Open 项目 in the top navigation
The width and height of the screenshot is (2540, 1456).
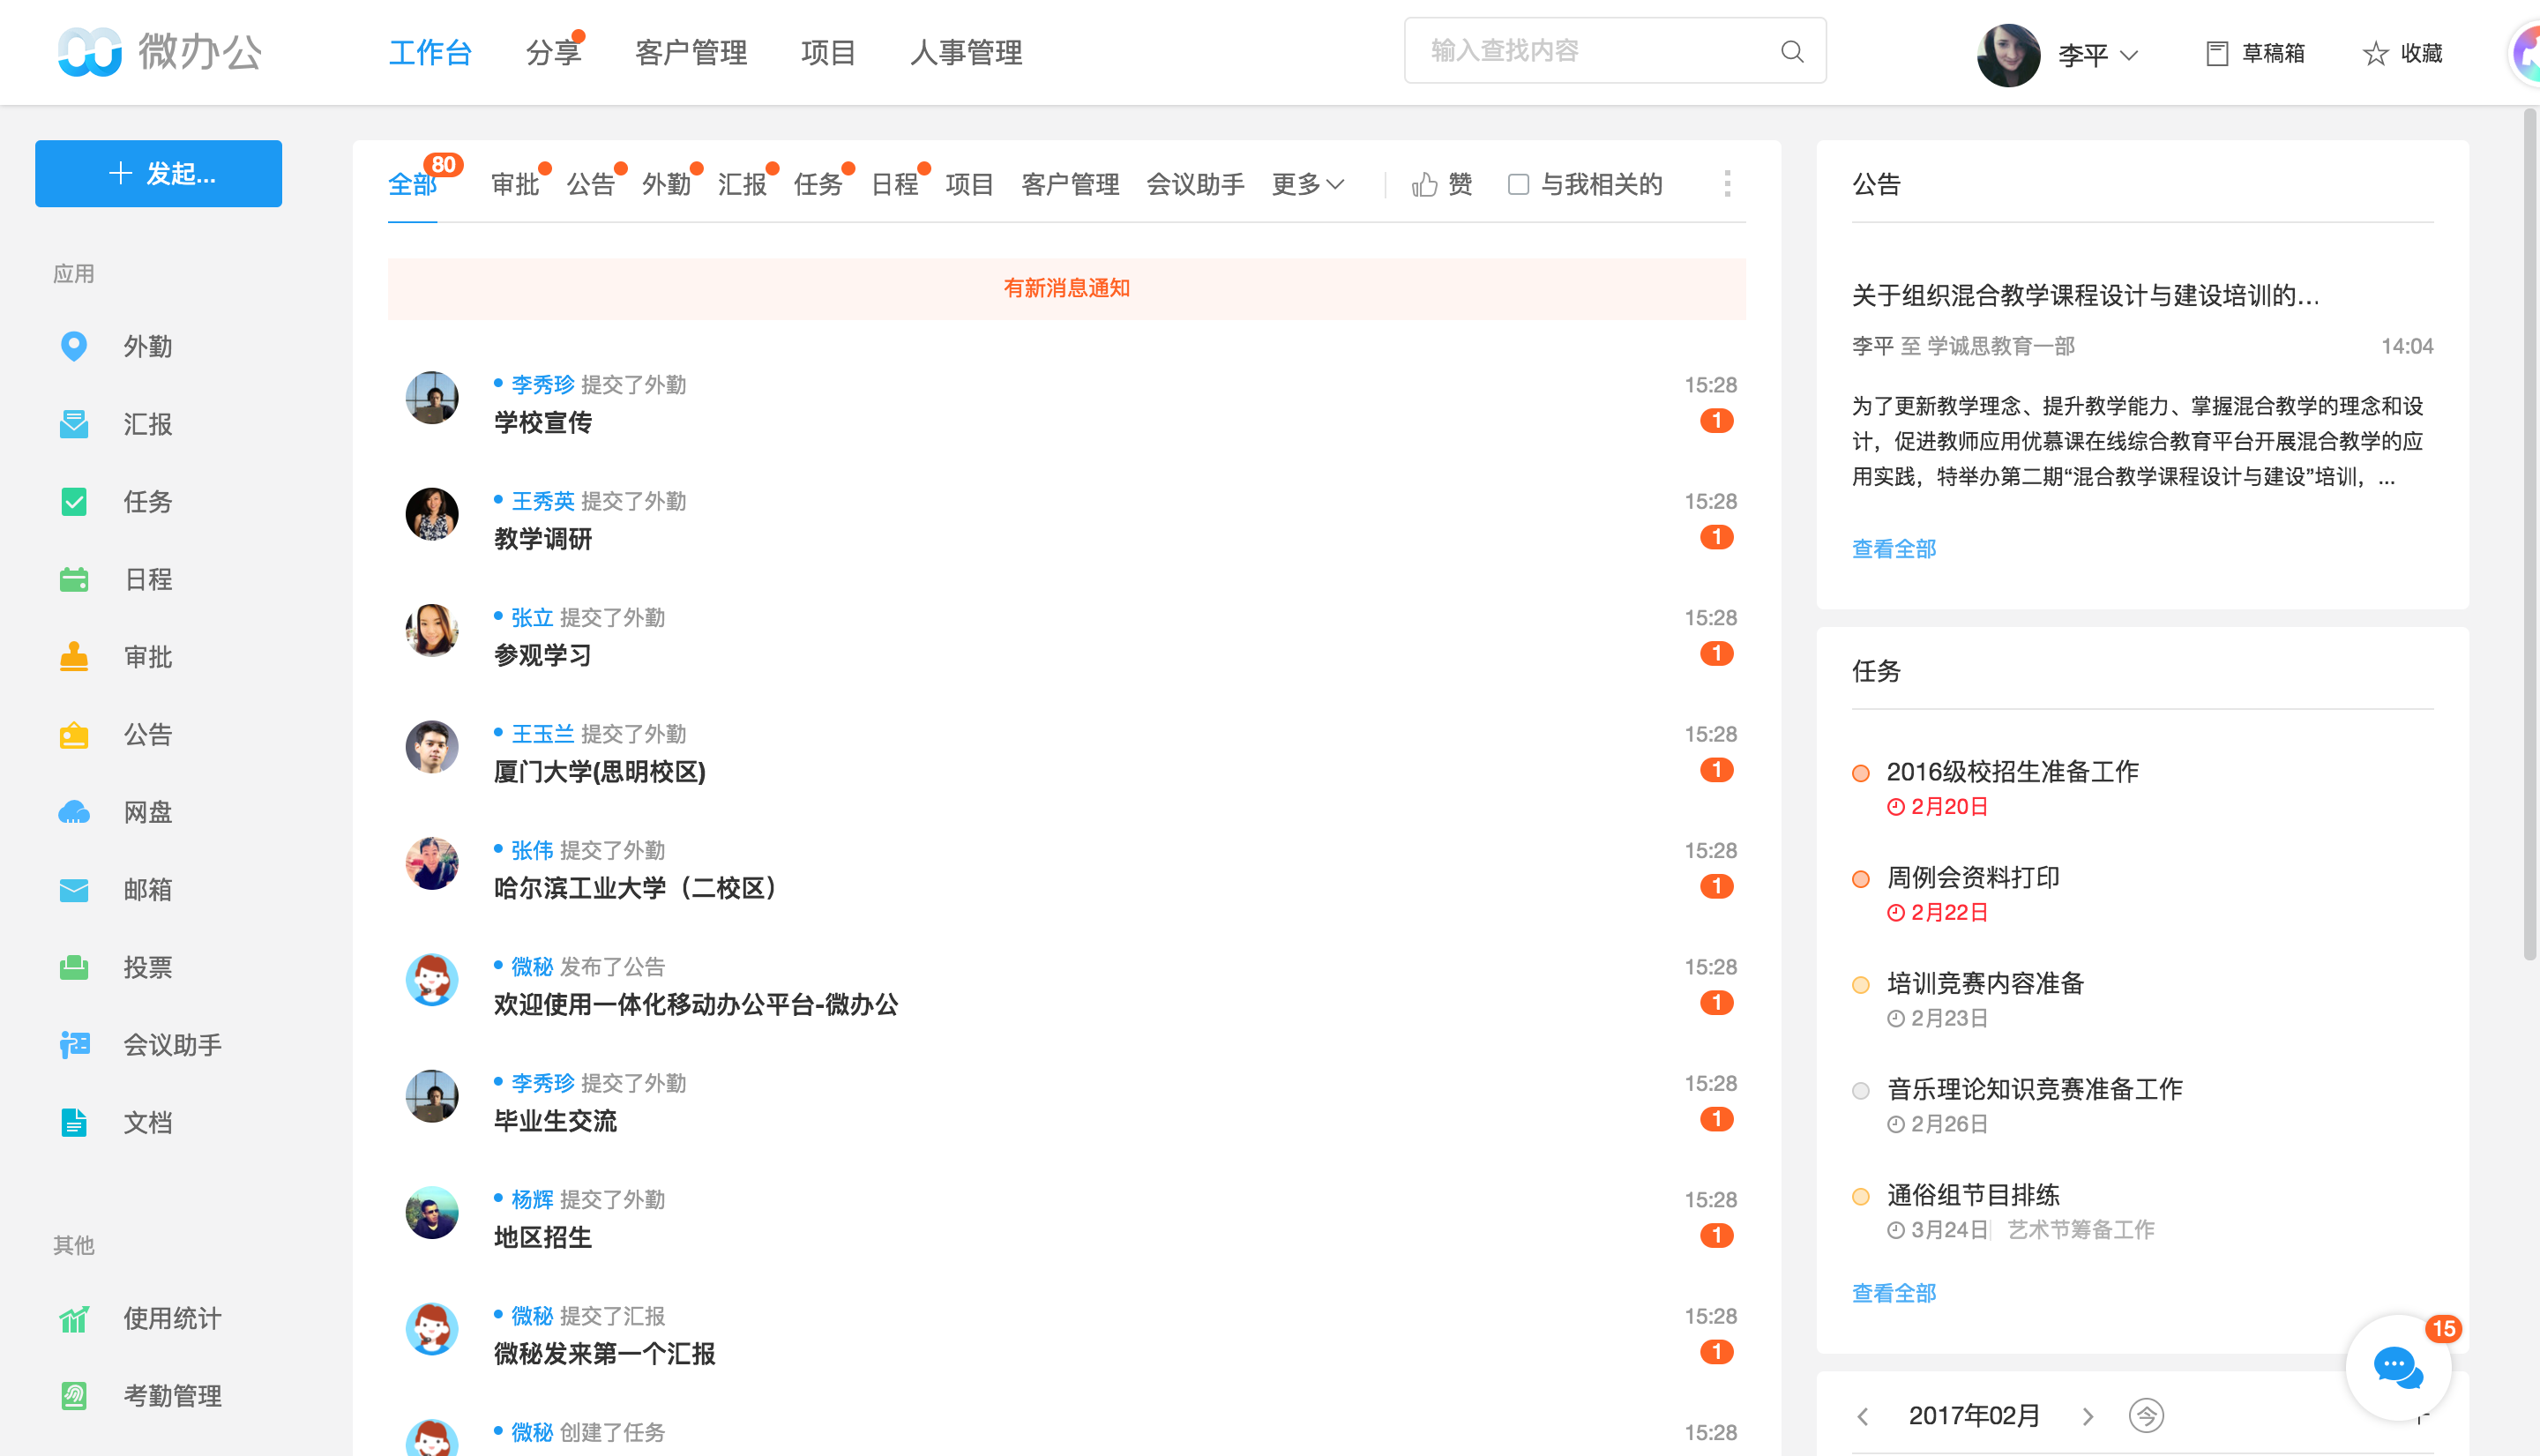point(828,52)
